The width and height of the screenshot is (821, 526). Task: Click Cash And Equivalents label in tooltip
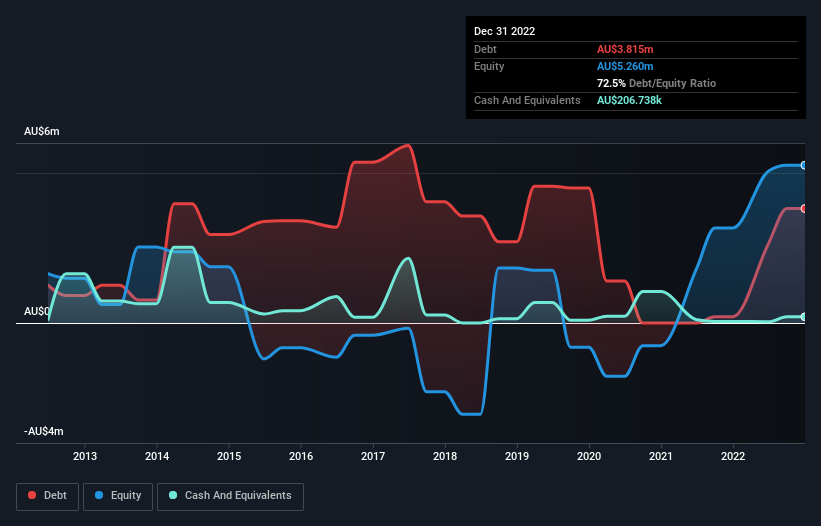[x=527, y=100]
